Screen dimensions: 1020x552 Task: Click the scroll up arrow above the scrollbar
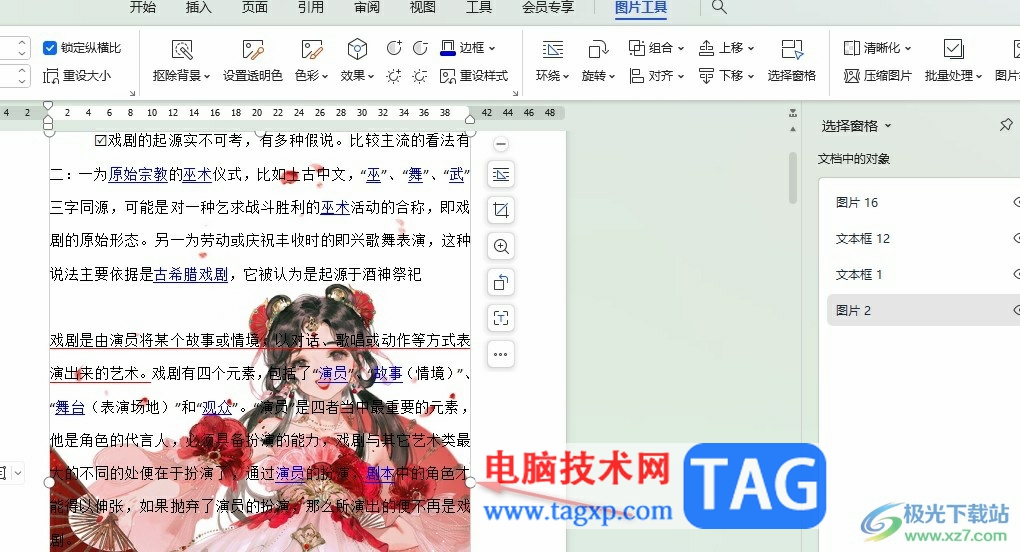792,129
